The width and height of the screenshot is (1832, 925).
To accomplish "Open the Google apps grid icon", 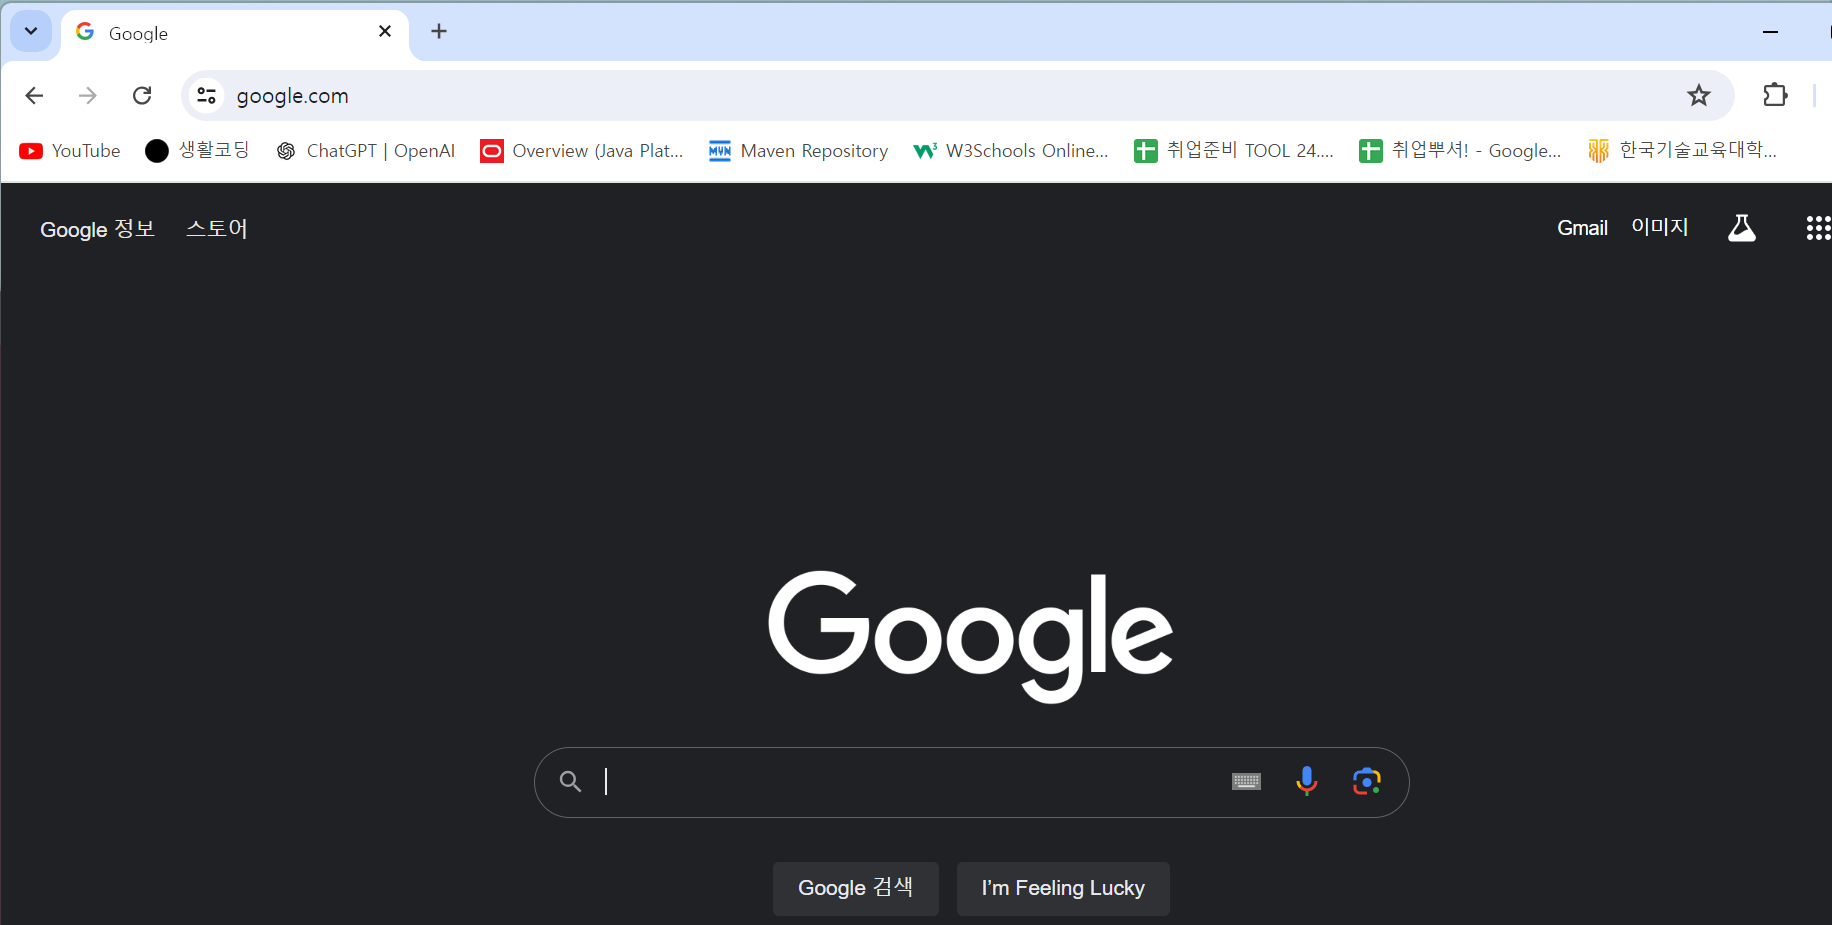I will (x=1818, y=228).
